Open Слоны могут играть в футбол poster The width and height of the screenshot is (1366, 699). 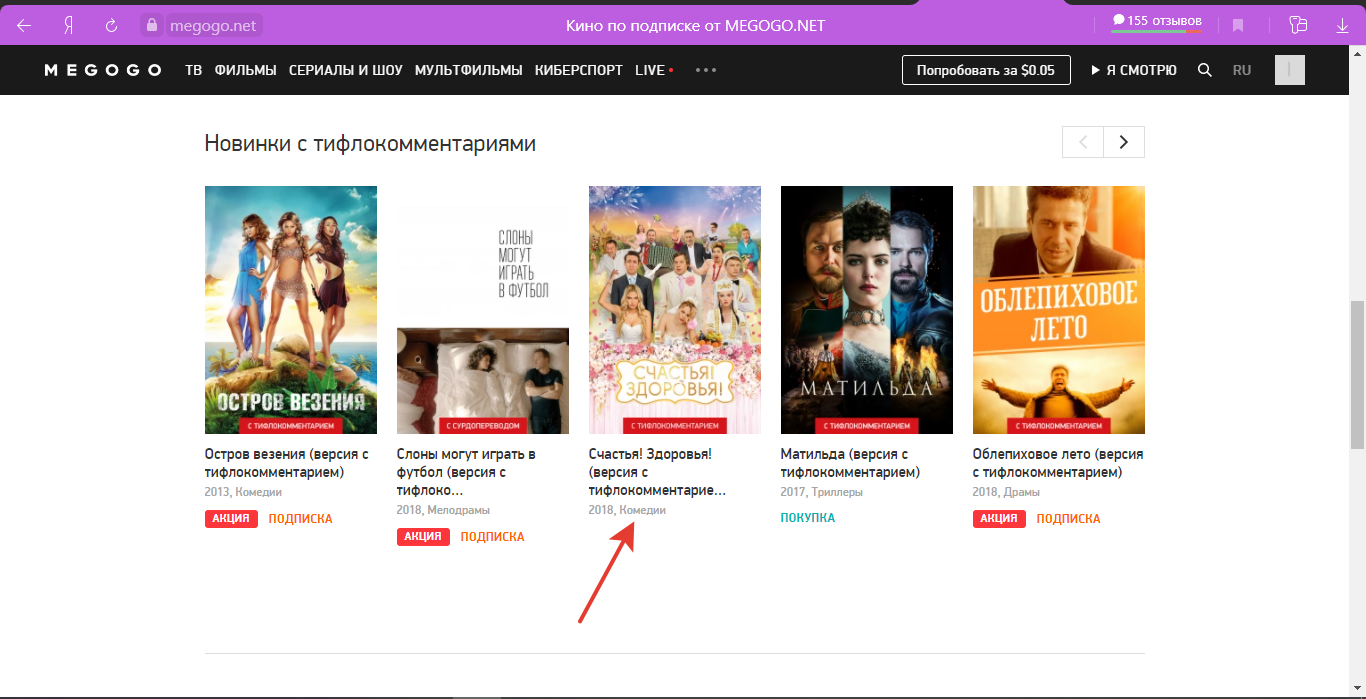(x=483, y=310)
